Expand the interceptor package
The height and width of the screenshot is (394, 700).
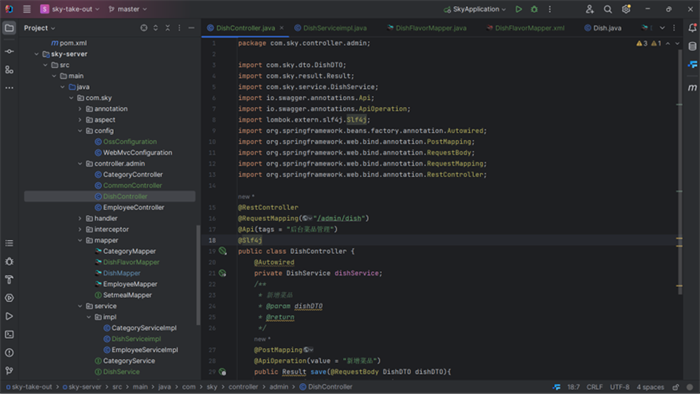80,229
